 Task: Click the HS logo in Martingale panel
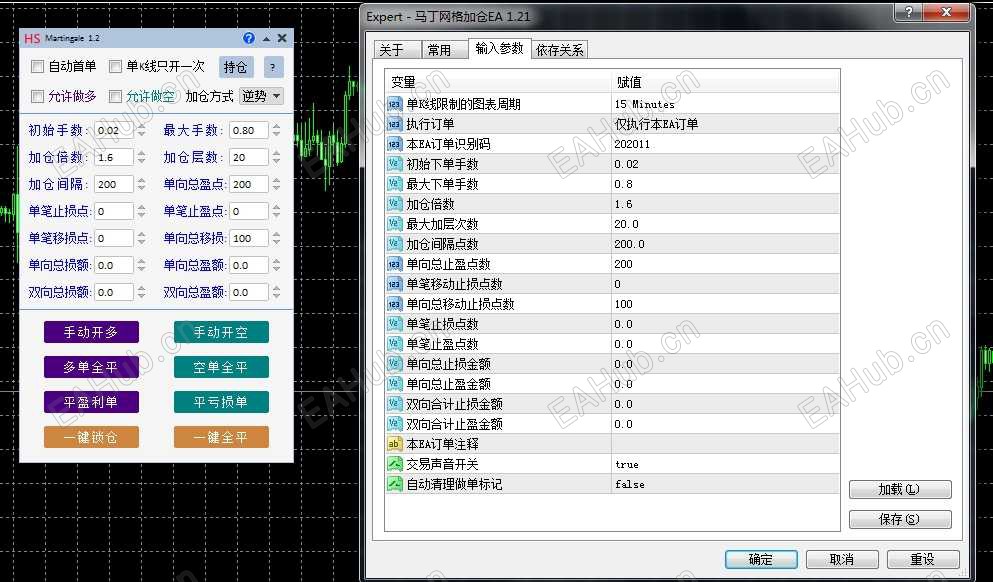pos(32,39)
